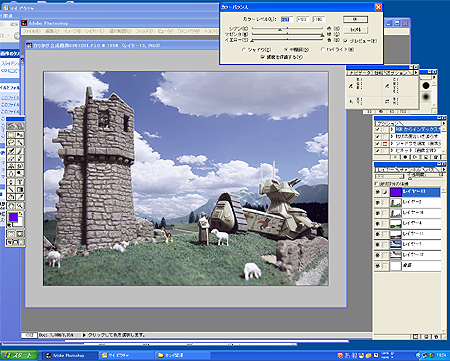Select the Hand pan tool

[x=11, y=206]
